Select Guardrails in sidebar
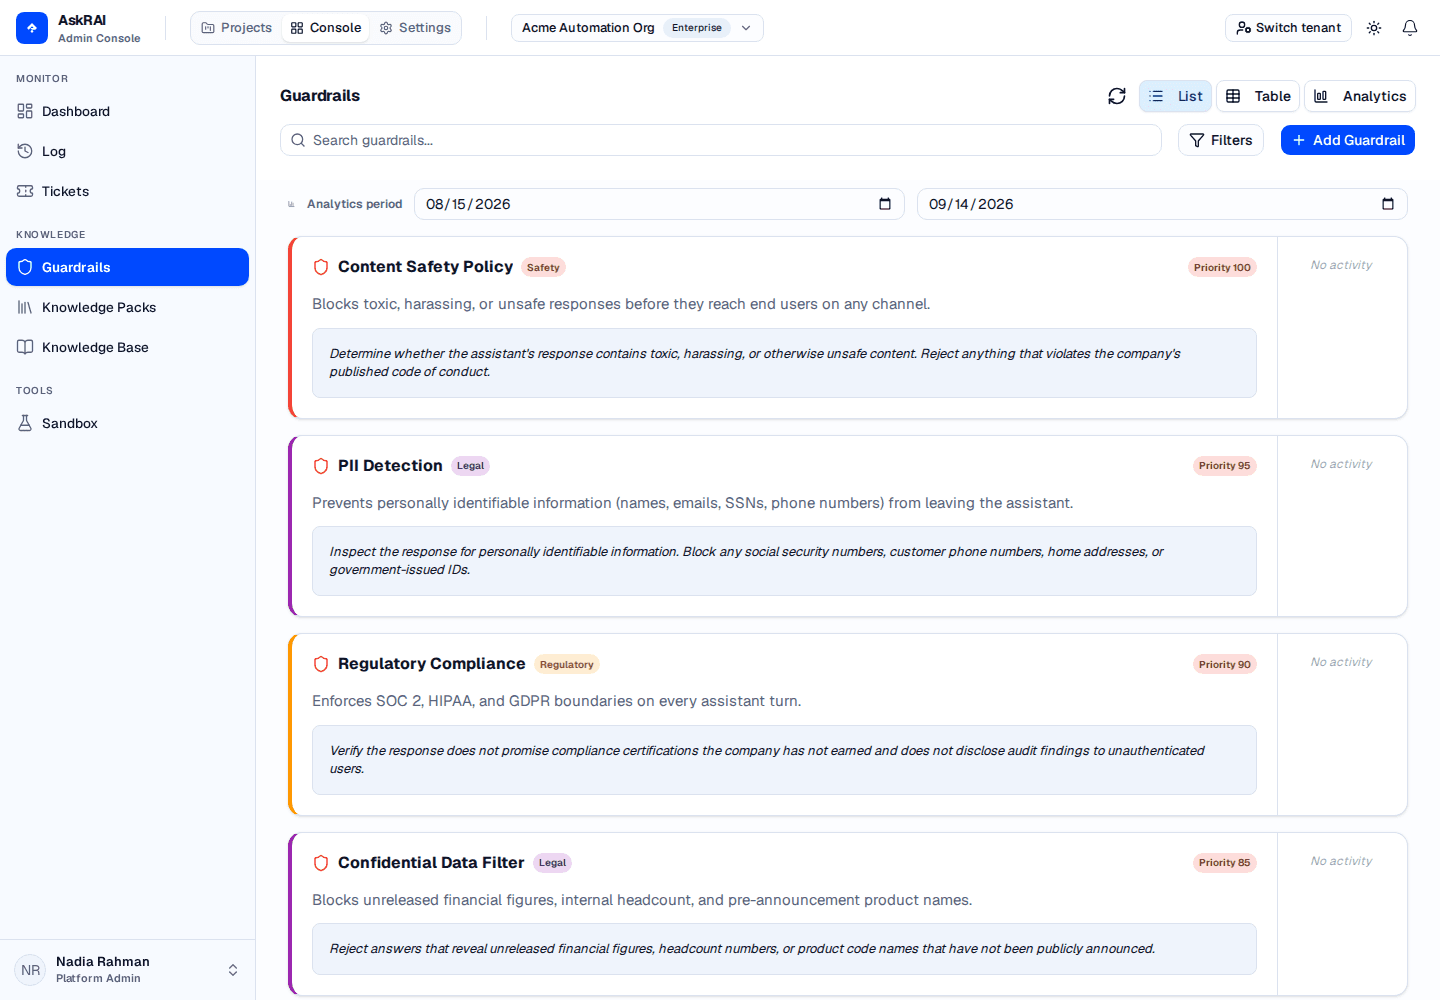Screen dimensions: 1440x1000 point(127,267)
